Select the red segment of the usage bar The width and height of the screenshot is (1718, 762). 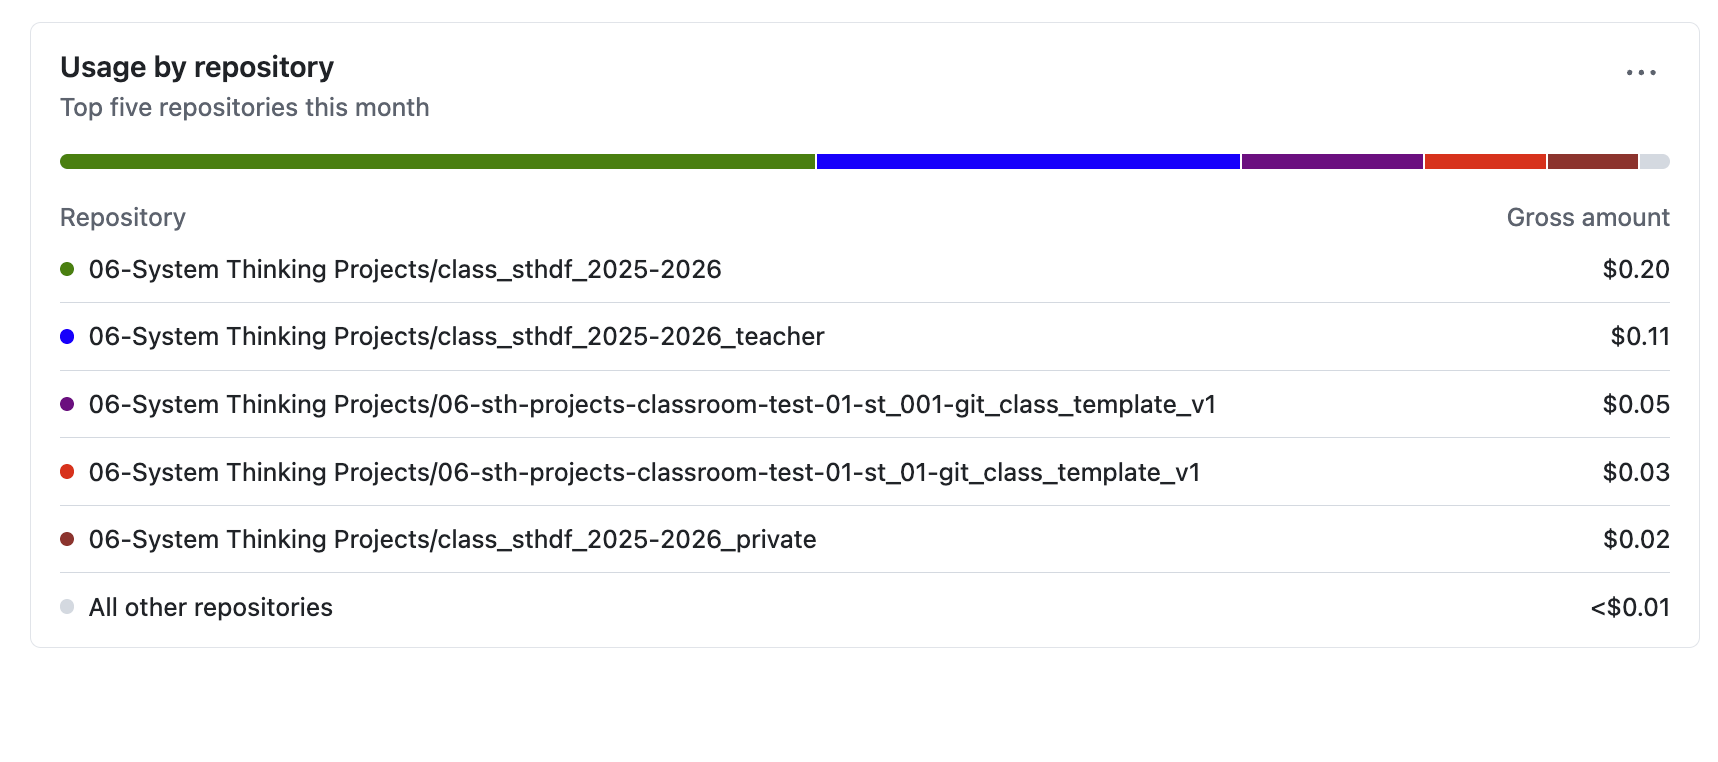pyautogui.click(x=1485, y=162)
